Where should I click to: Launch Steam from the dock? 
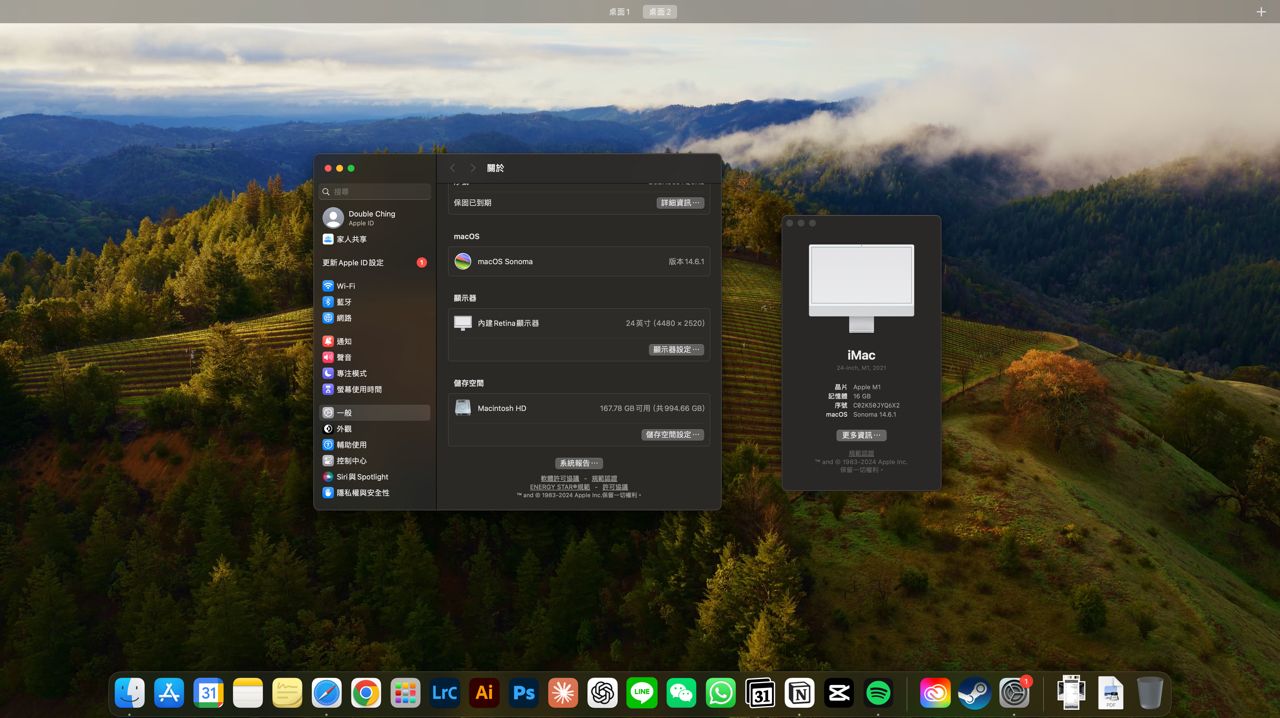tap(974, 693)
